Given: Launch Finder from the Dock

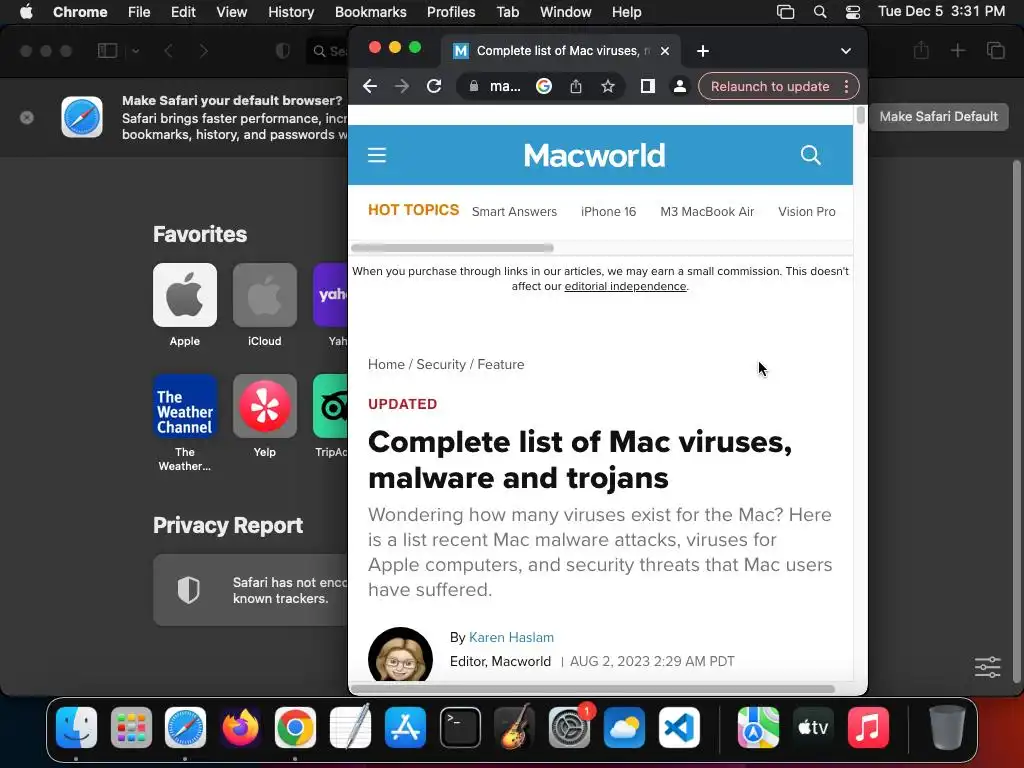Looking at the screenshot, I should [x=76, y=727].
